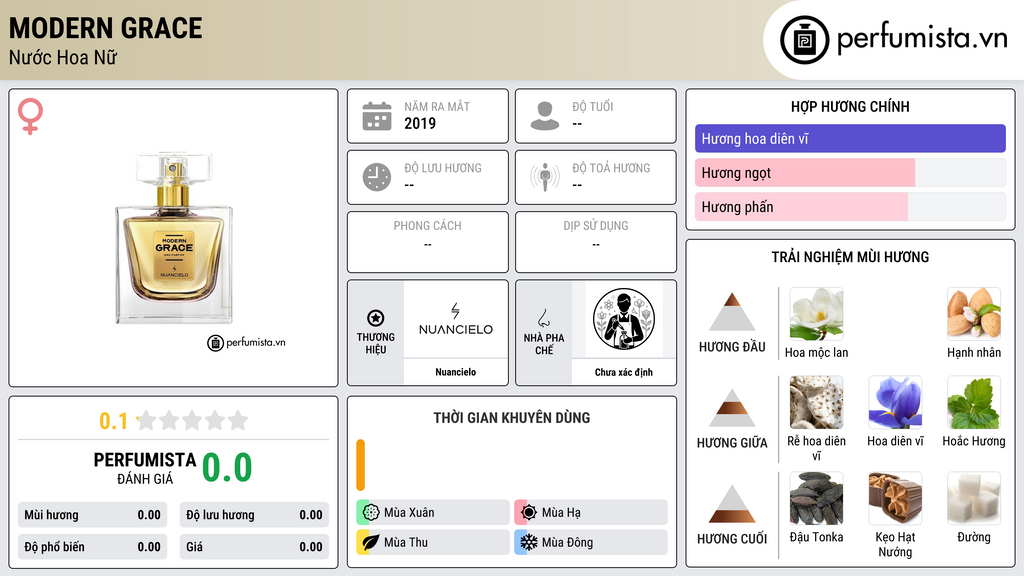The height and width of the screenshot is (576, 1024).
Task: Select the Hương ngọt accord bar
Action: click(x=850, y=172)
